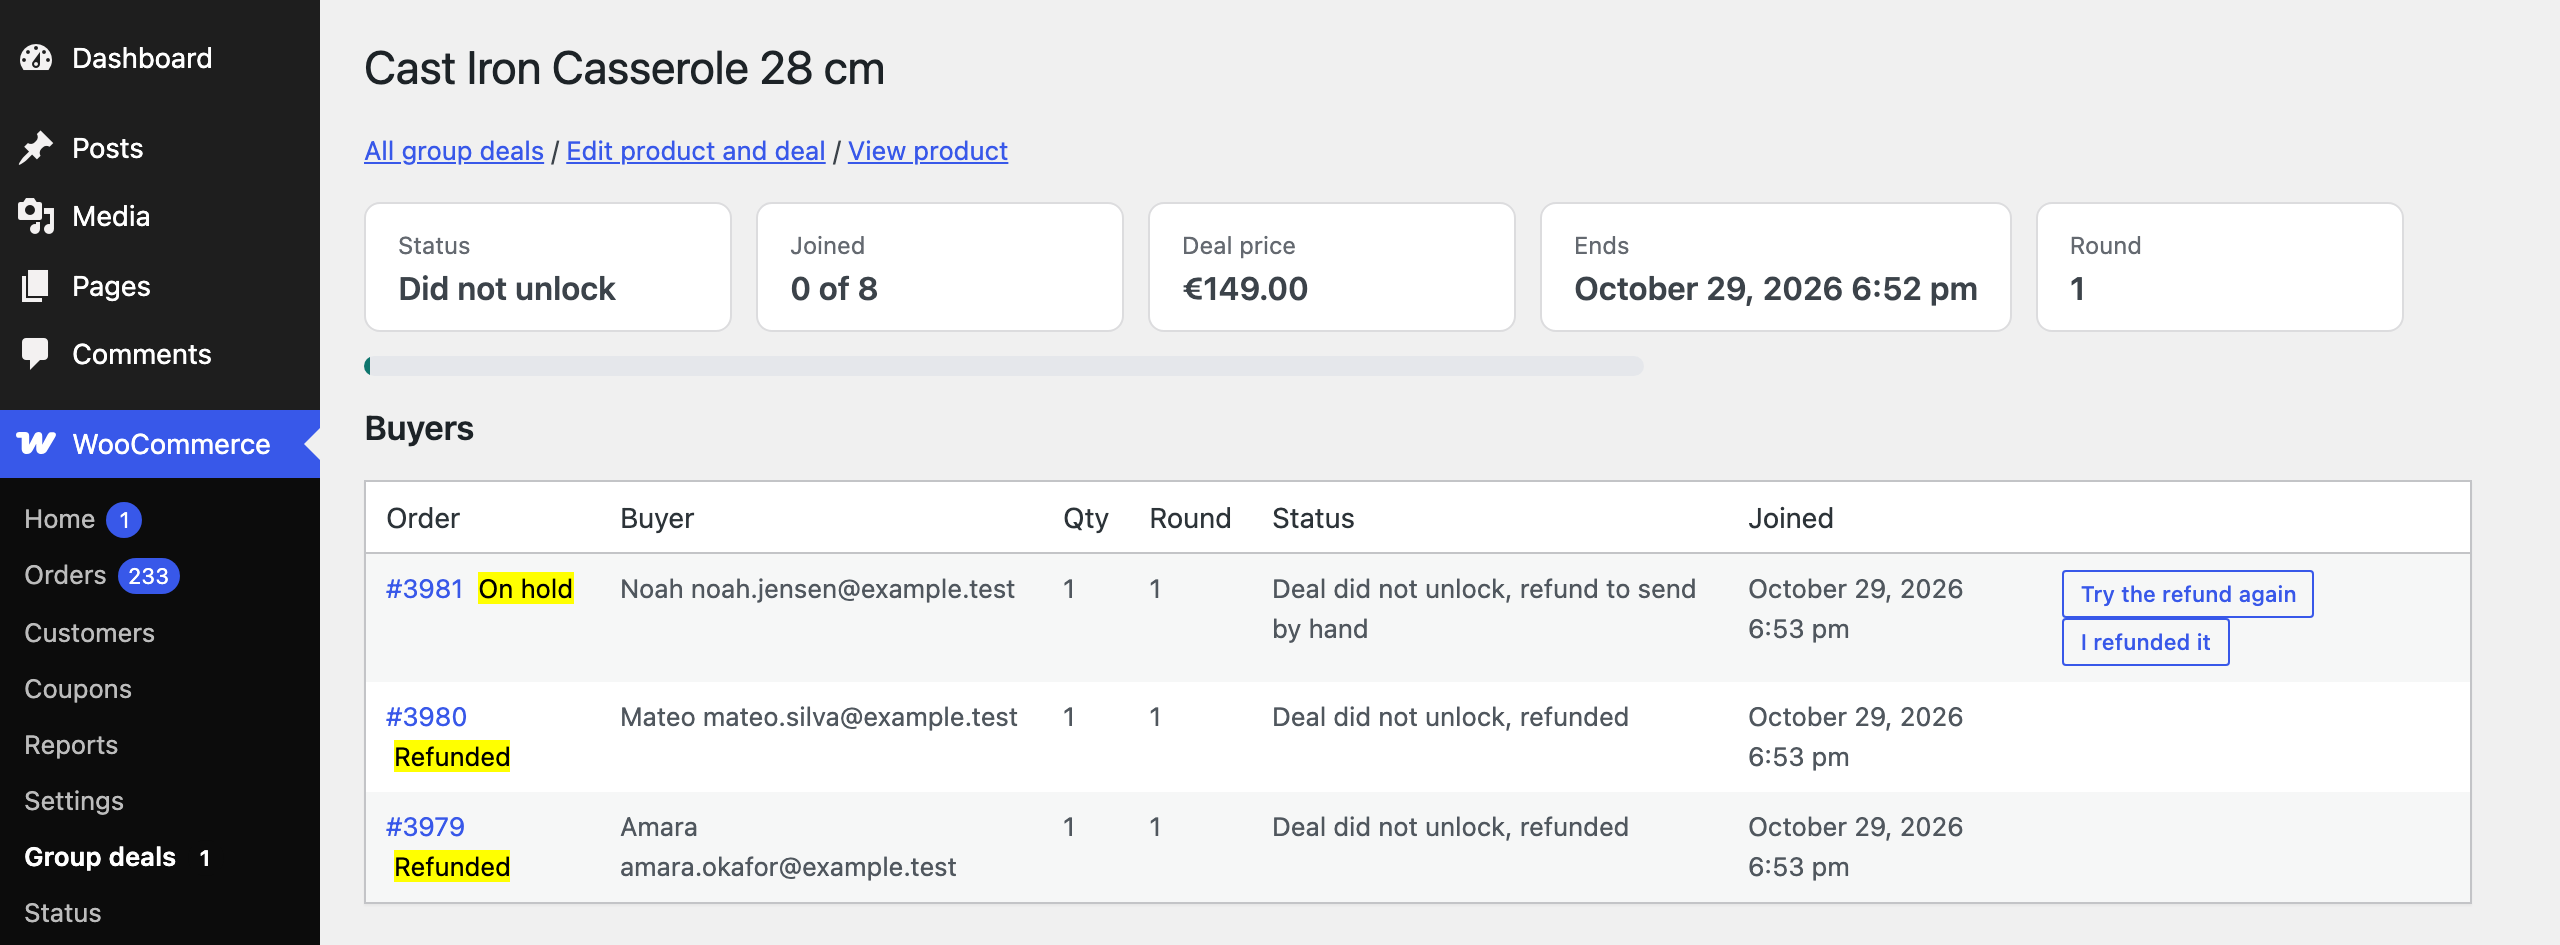The image size is (2560, 945).
Task: Open the Pages menu label
Action: tap(111, 286)
